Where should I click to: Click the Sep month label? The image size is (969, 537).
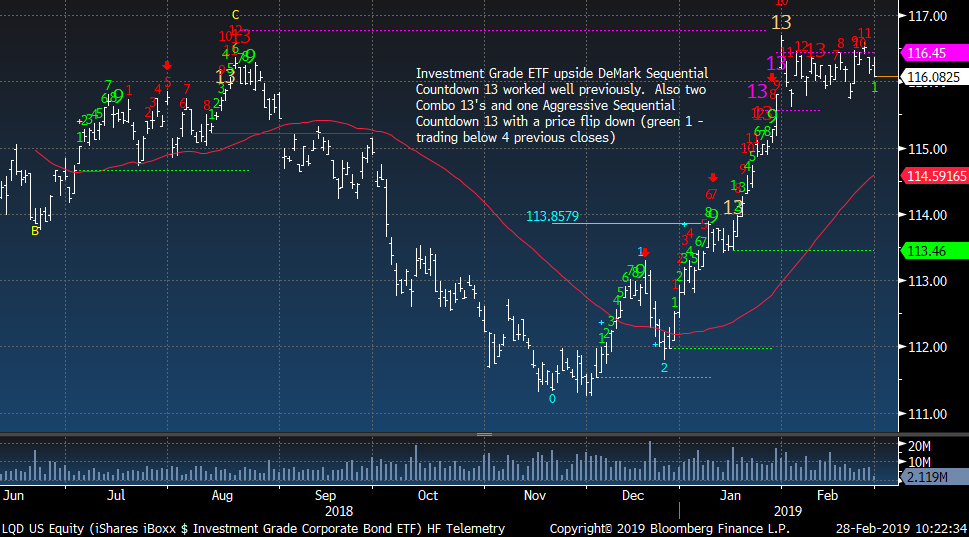point(325,496)
